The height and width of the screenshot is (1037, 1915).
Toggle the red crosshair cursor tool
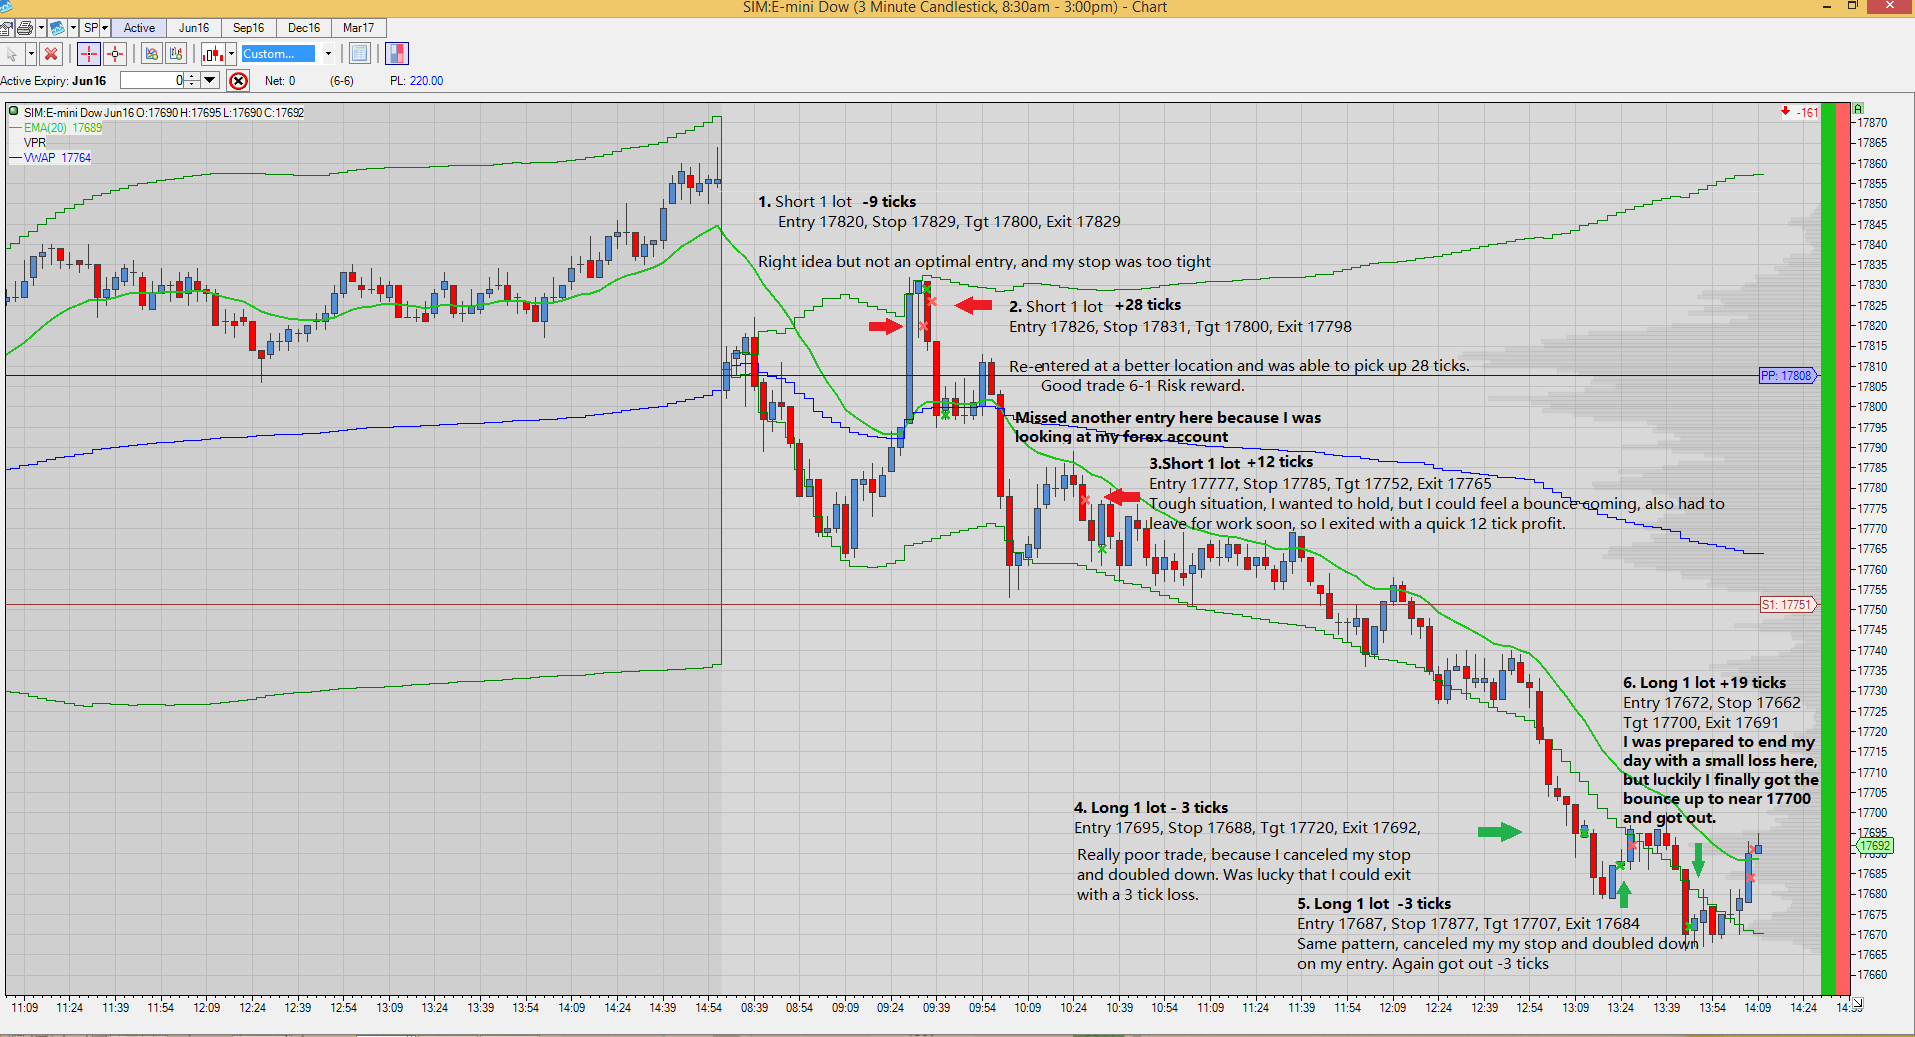pyautogui.click(x=89, y=54)
